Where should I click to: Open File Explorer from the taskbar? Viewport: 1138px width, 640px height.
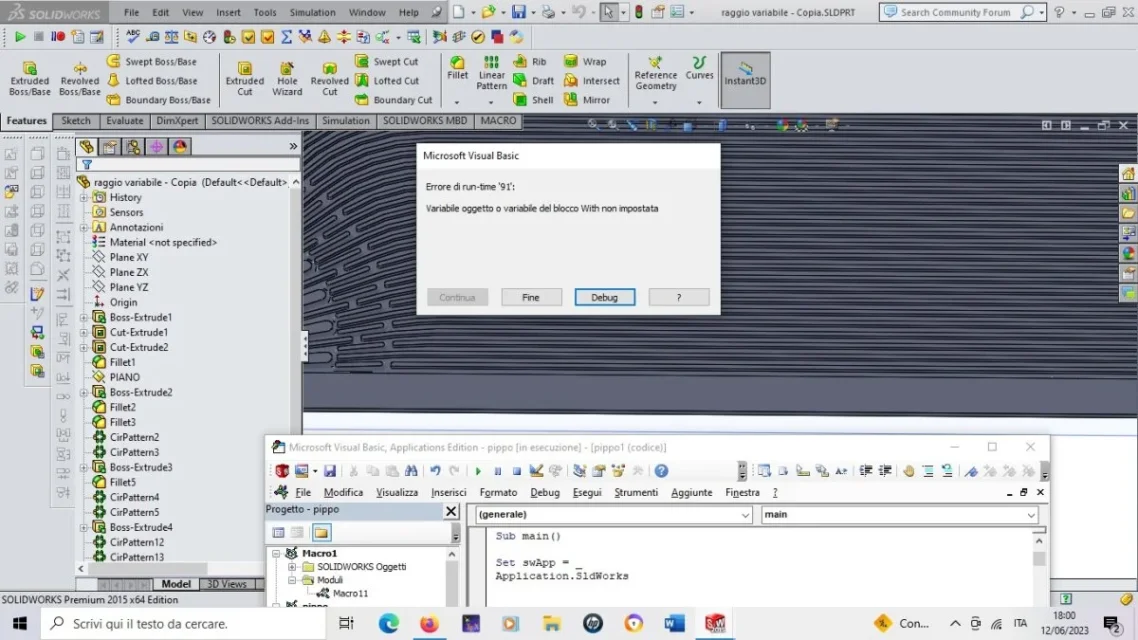point(552,623)
